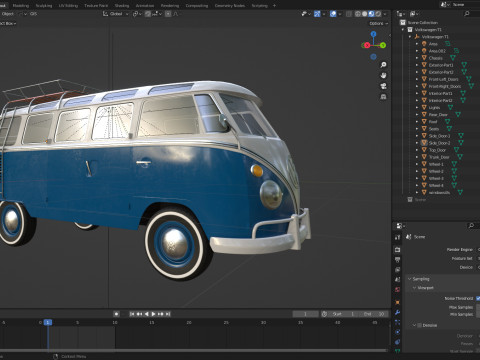Screen dimensions: 480x360
Task: Switch to the Animation workspace tab
Action: pos(145,6)
